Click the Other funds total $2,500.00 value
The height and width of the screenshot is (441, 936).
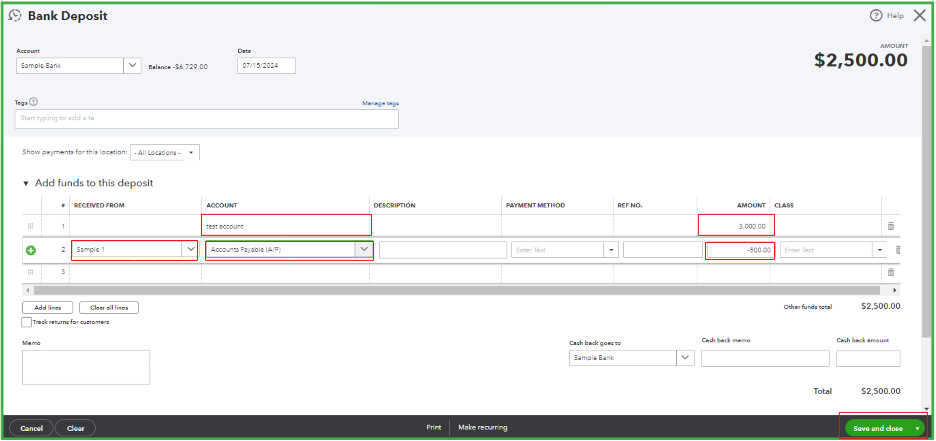pos(880,306)
